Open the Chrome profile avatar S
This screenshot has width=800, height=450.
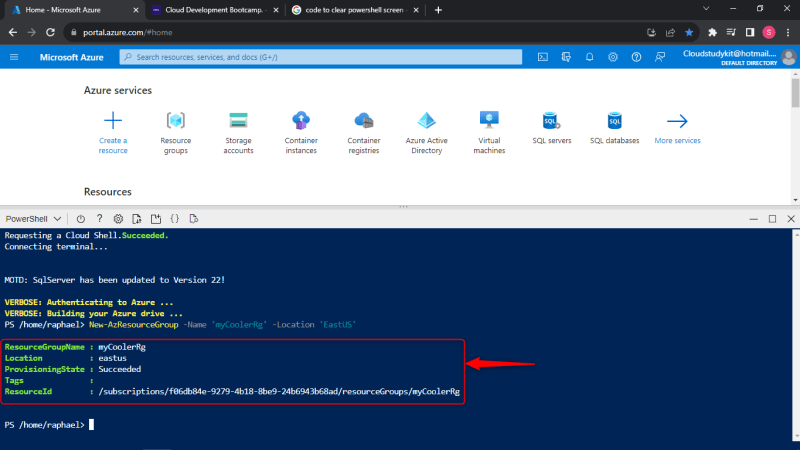(769, 32)
